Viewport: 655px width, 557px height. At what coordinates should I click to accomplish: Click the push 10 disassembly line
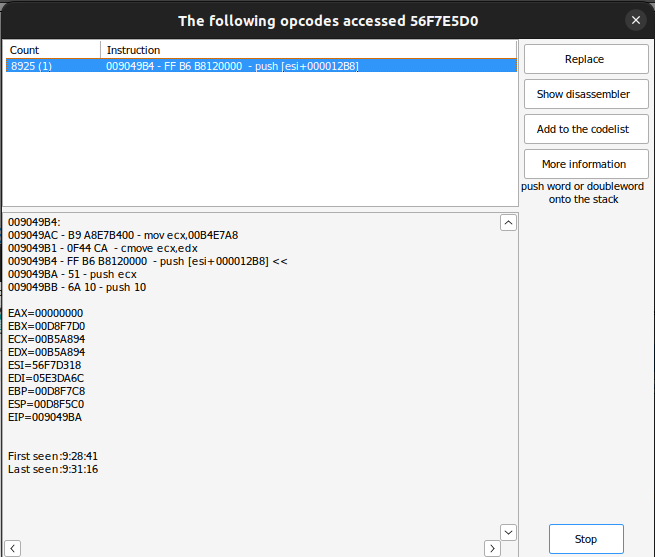tap(77, 287)
